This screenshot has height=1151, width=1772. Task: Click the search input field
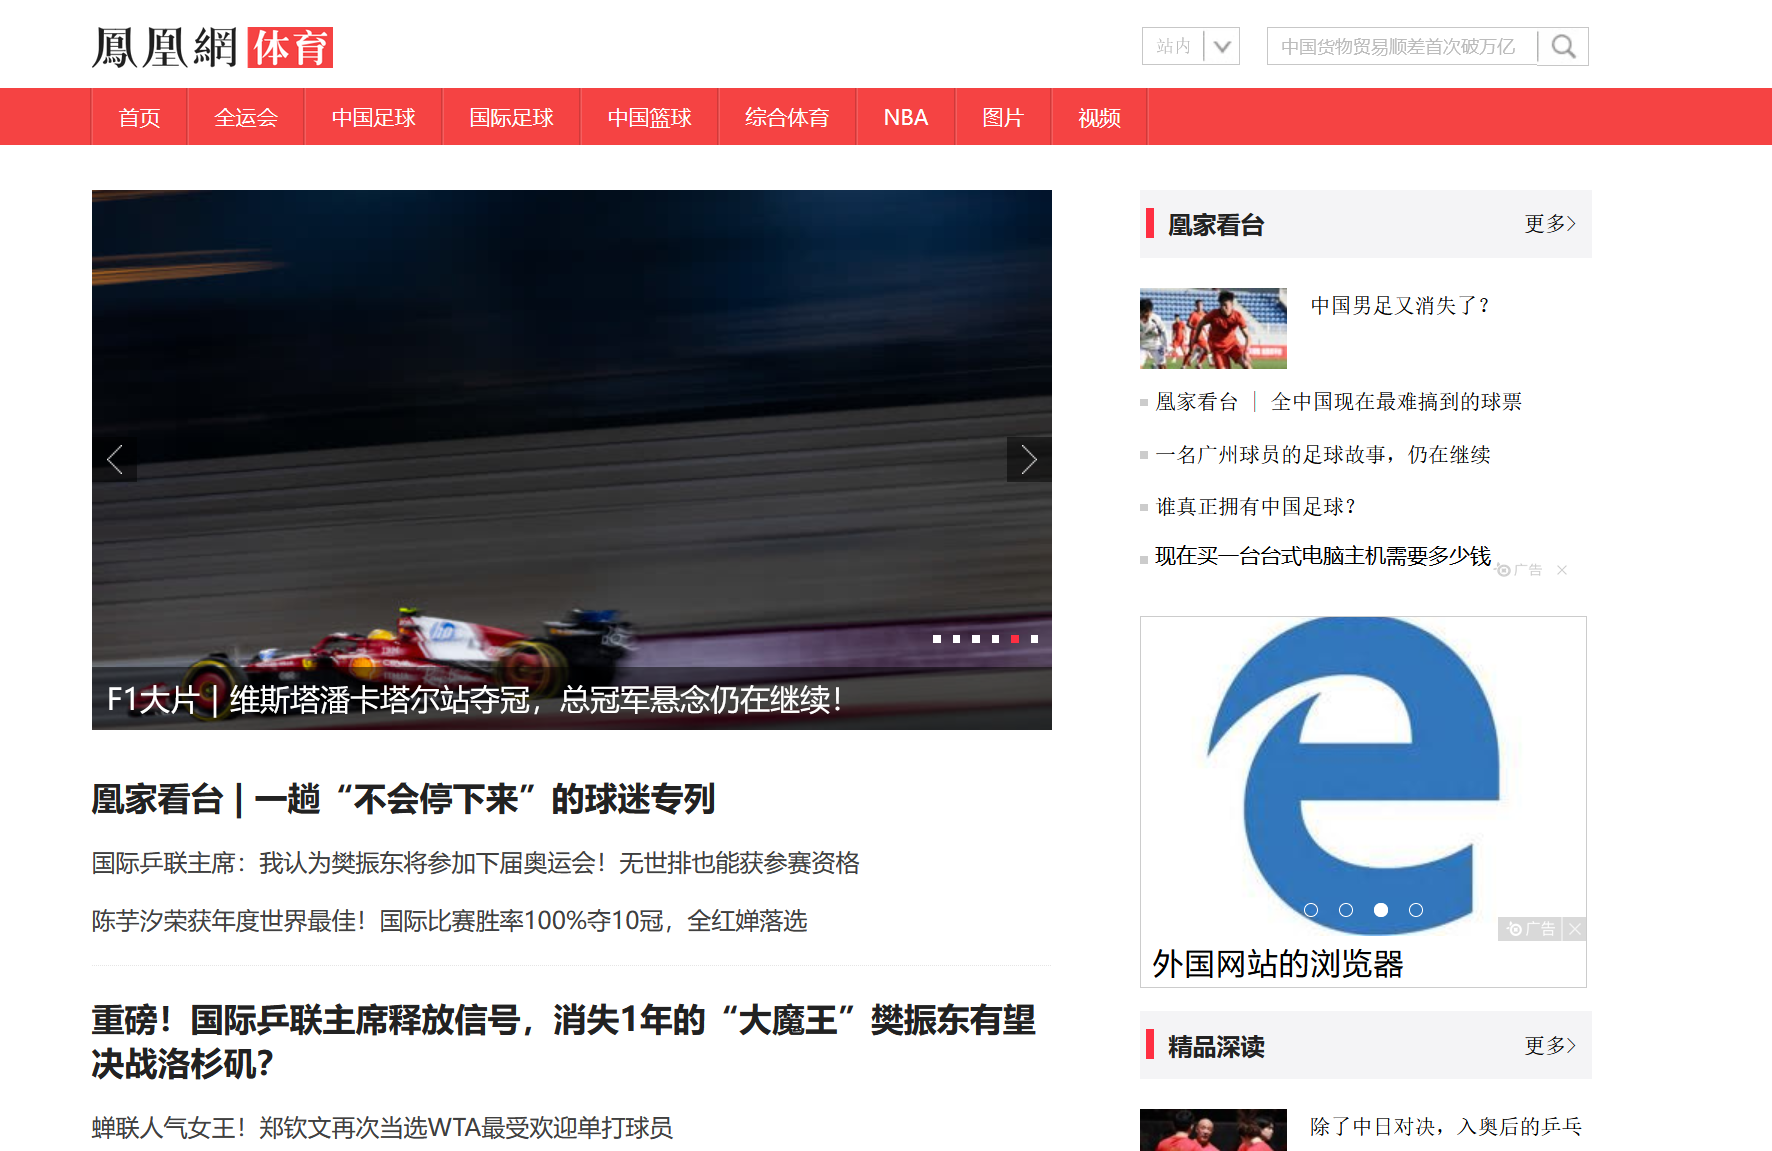(1400, 47)
